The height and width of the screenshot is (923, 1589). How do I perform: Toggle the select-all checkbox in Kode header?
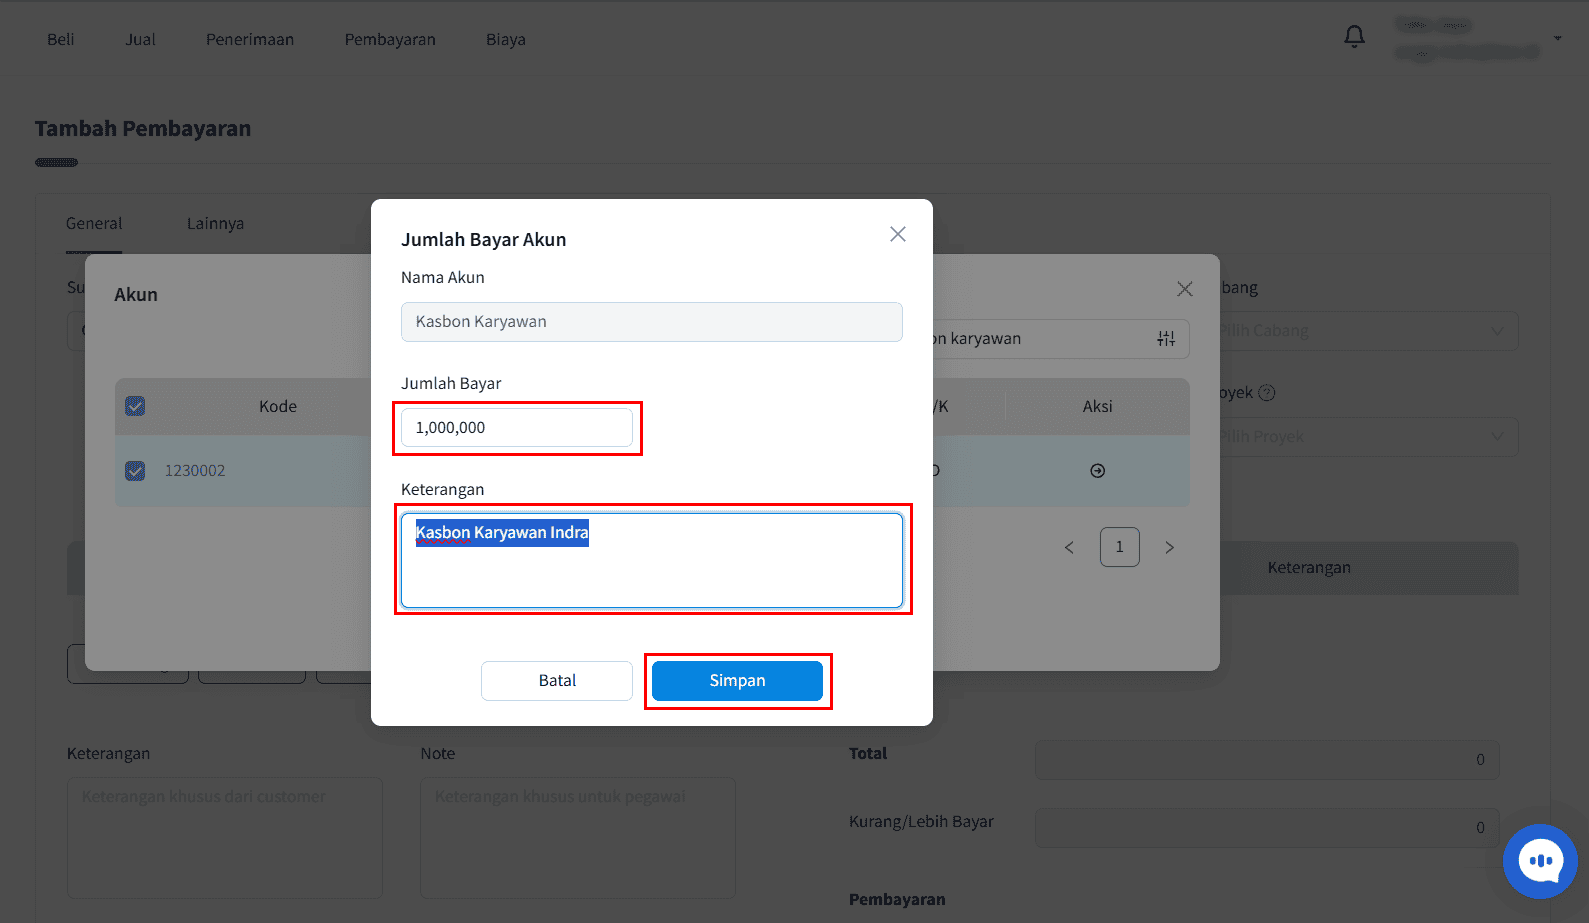click(x=135, y=406)
